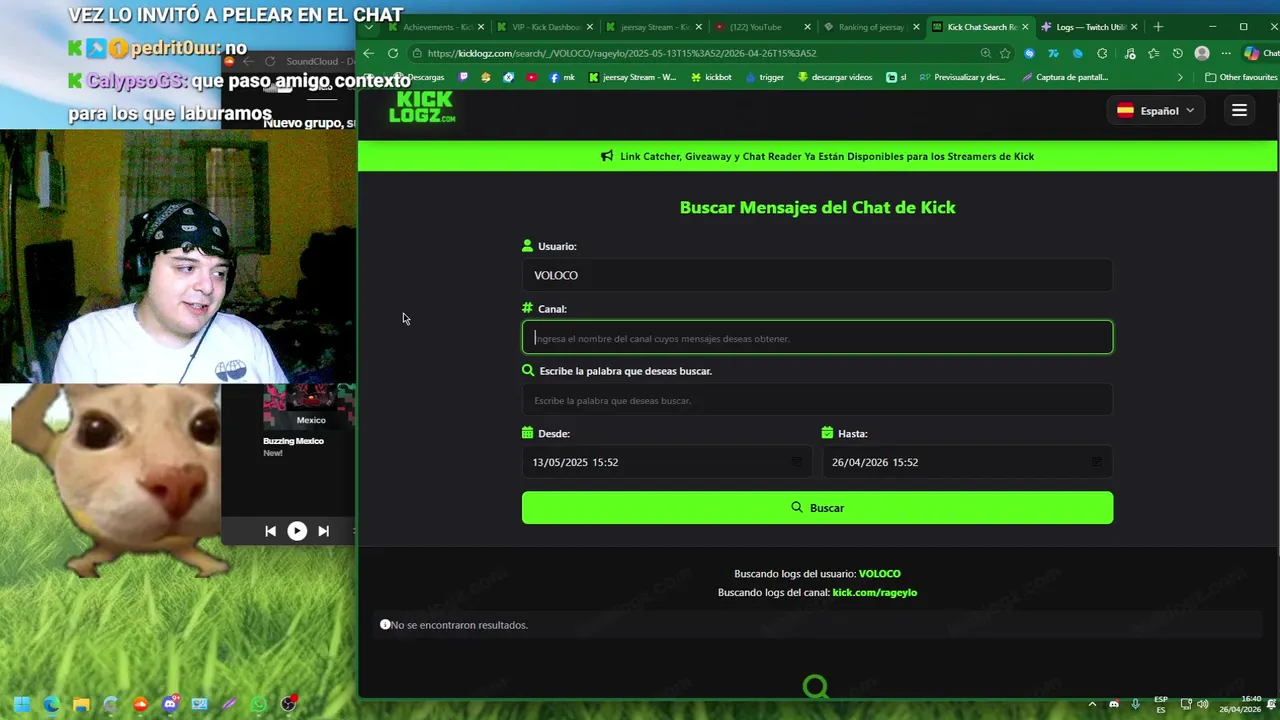Open the trigger bookmark
This screenshot has height=720, width=1280.
(x=765, y=77)
